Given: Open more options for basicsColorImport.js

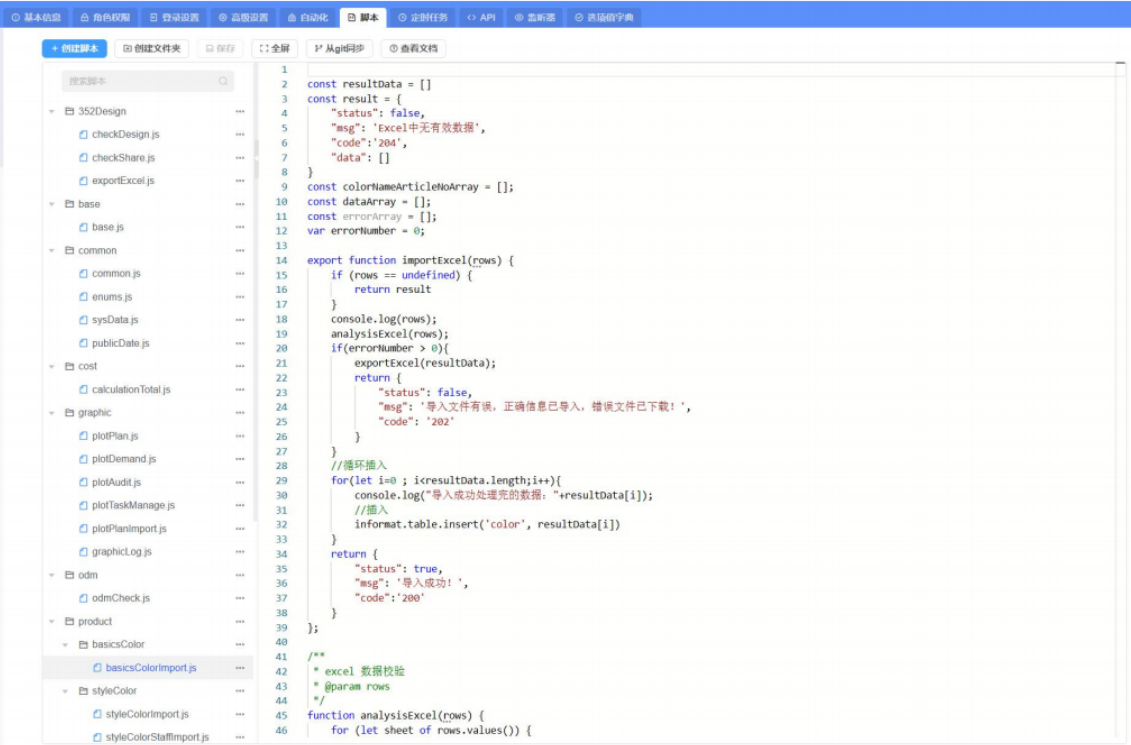Looking at the screenshot, I should point(240,668).
